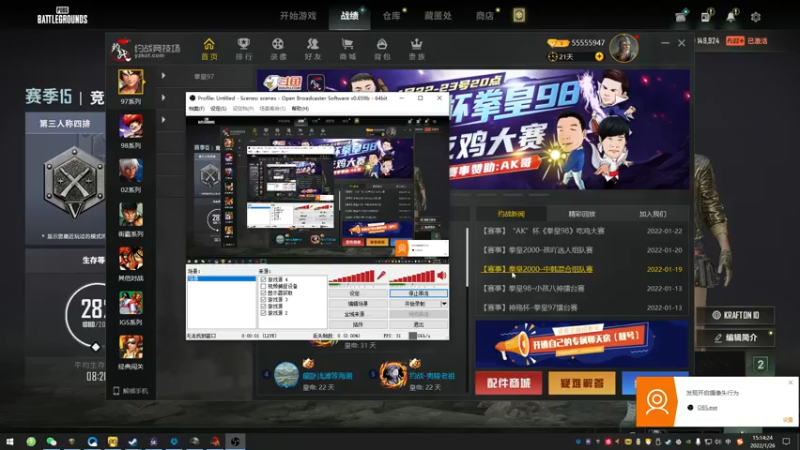Toggle the 显示器获取 source checkbox

tap(263, 293)
